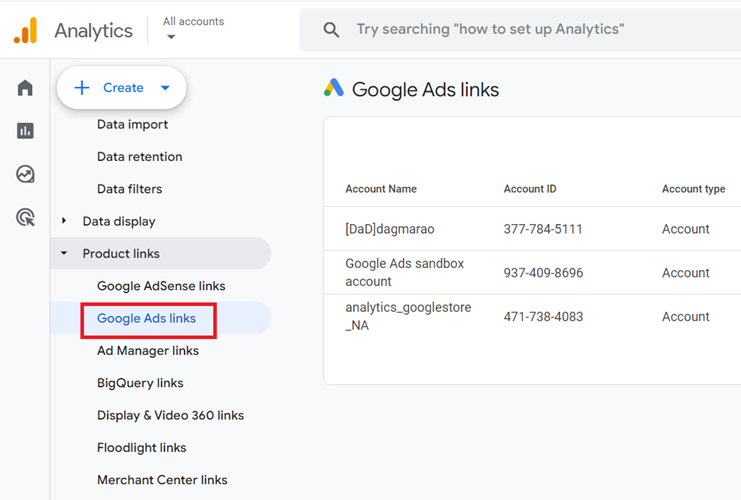Click the Analytics product name text
This screenshot has width=741, height=500.
coord(94,31)
